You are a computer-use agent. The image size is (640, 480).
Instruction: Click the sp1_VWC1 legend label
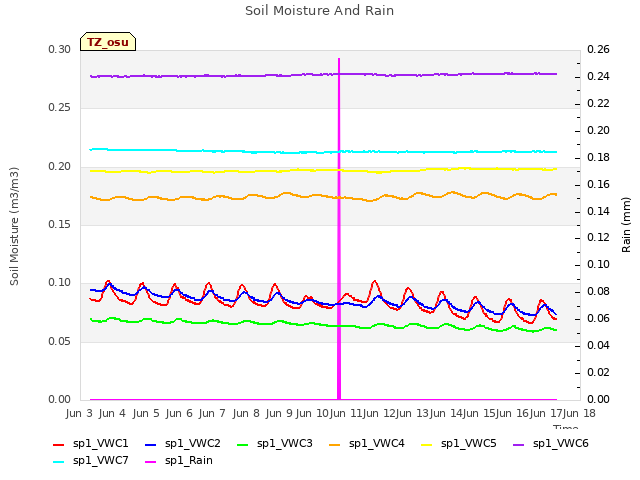[100, 443]
